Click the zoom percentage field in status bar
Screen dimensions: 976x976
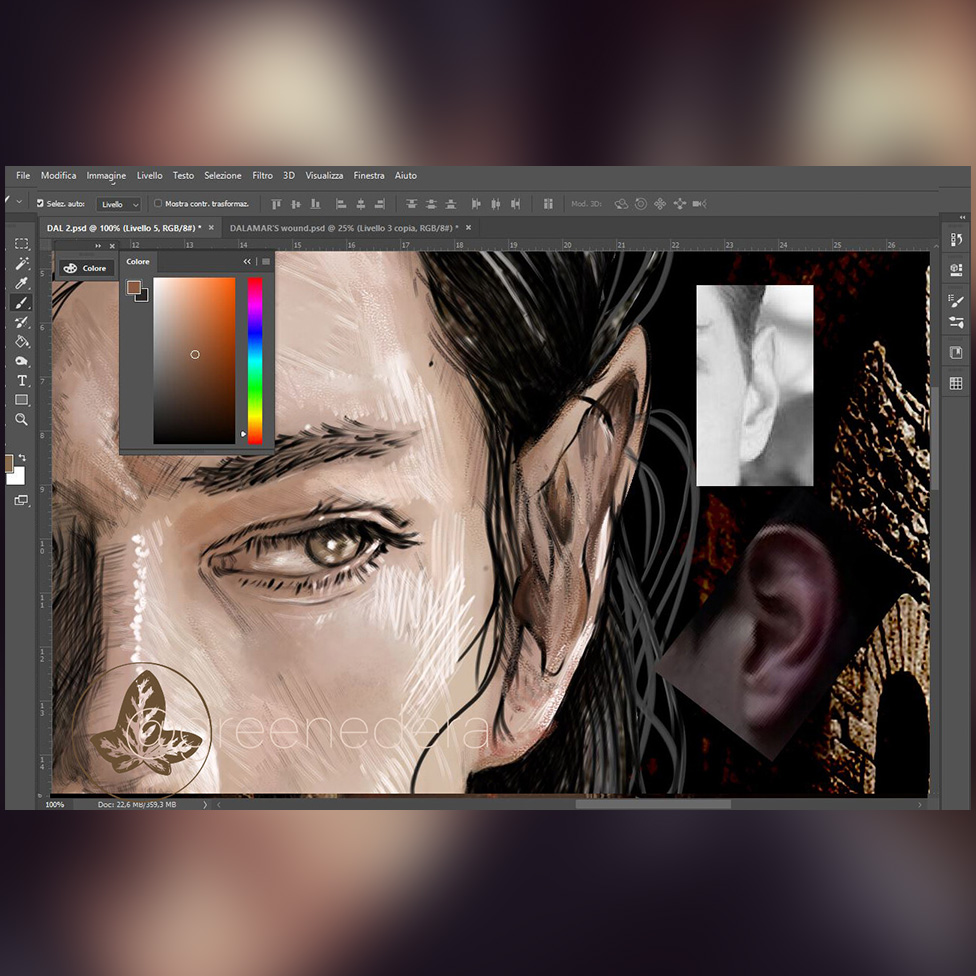tap(55, 804)
